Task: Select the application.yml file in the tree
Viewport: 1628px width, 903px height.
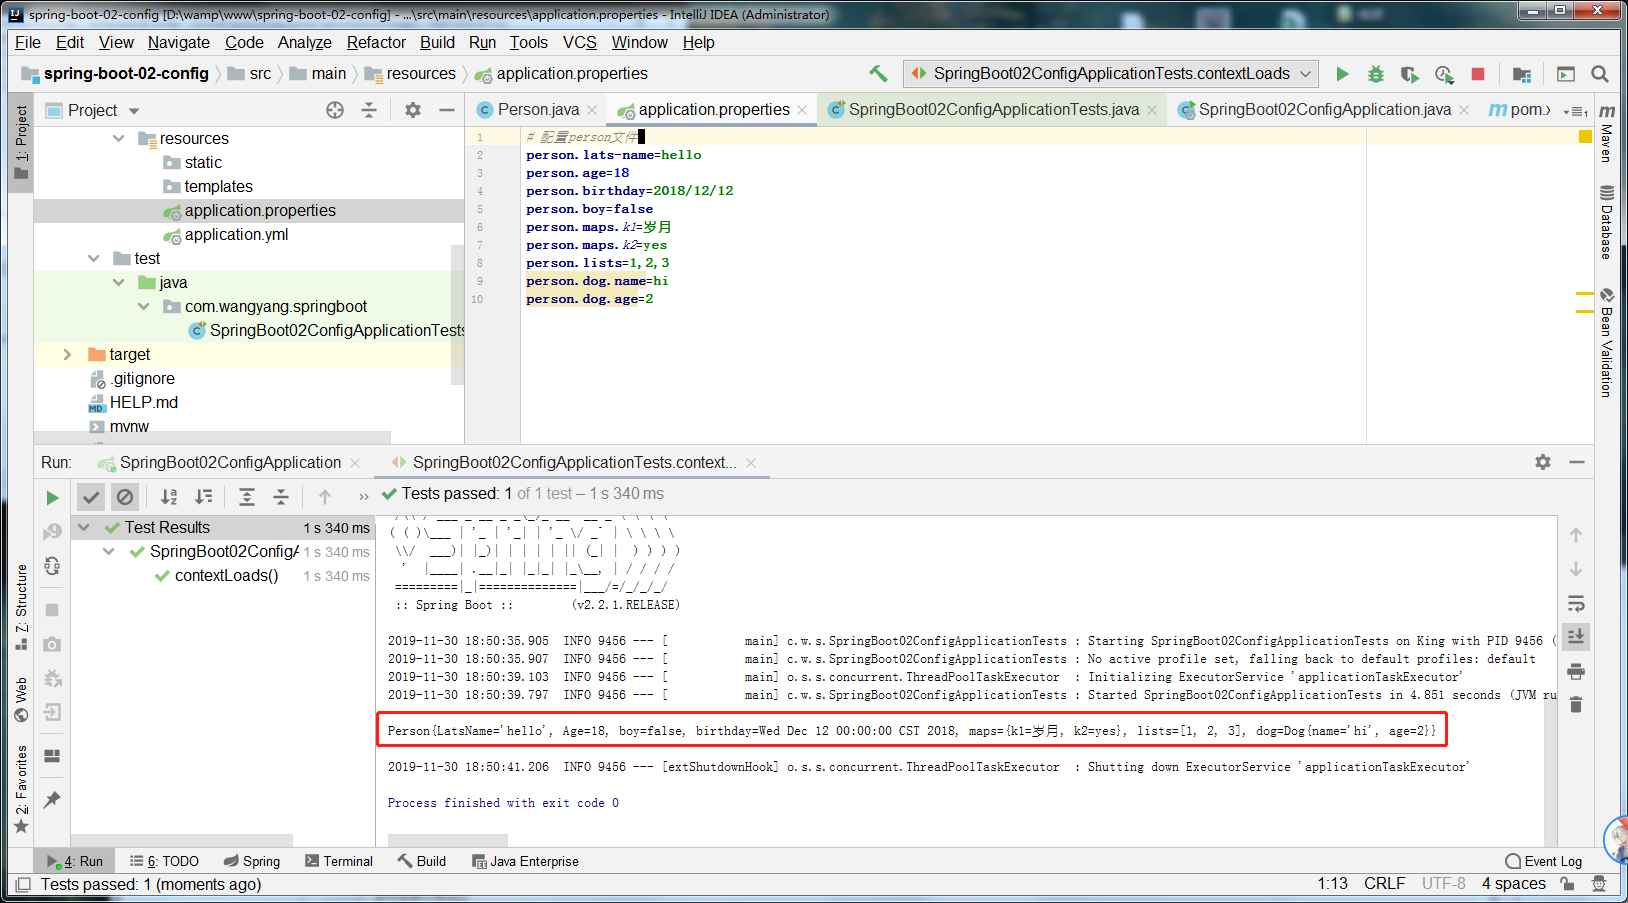Action: (x=236, y=234)
